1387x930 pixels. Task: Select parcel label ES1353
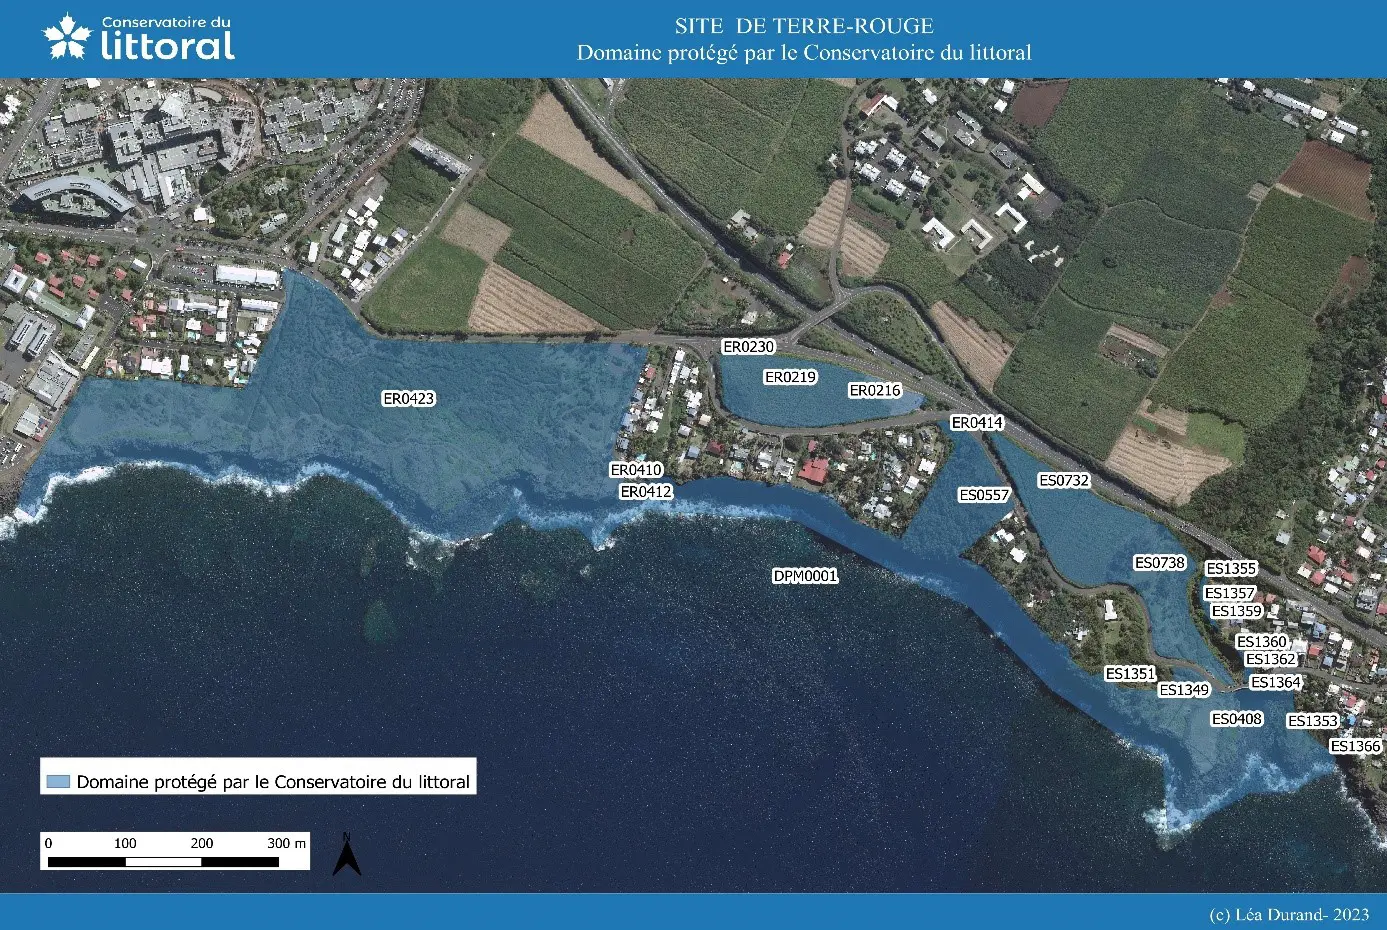tap(1313, 721)
